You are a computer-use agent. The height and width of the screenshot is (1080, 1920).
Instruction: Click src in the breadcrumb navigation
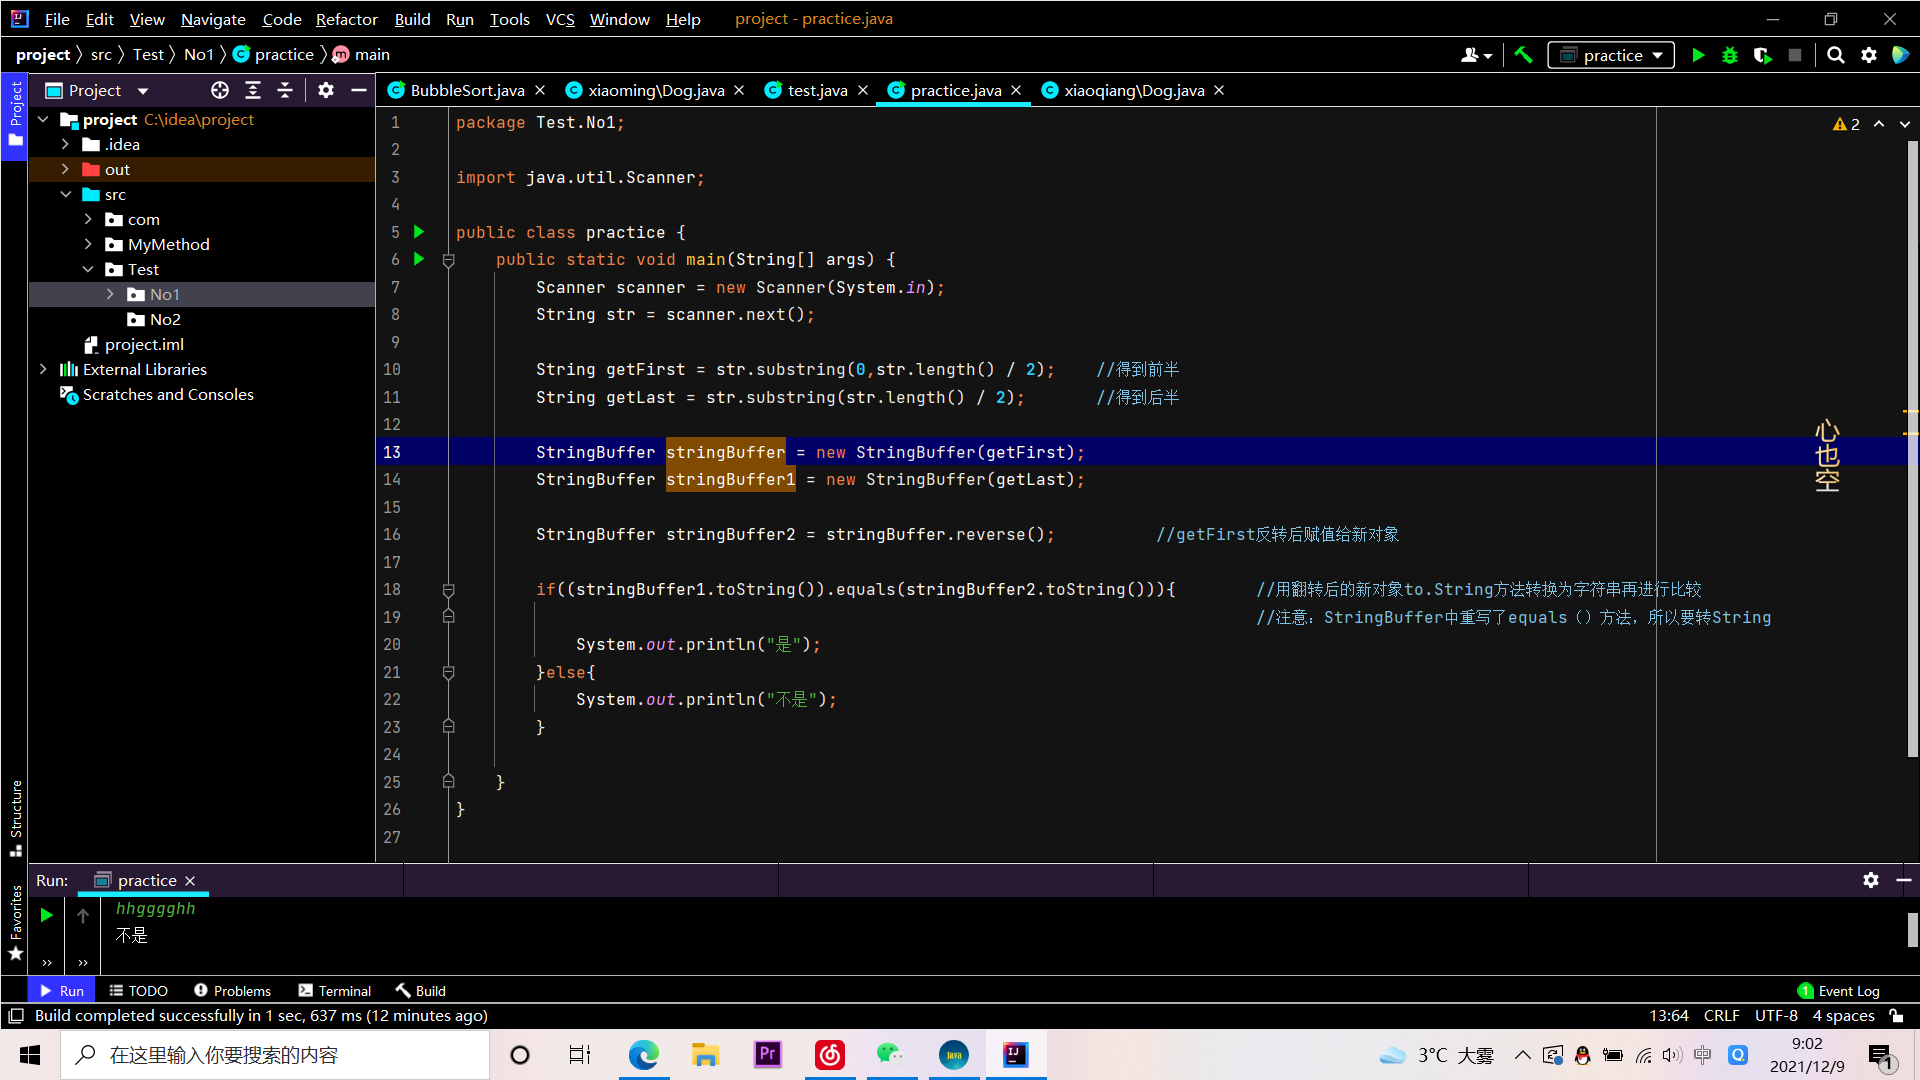click(103, 54)
